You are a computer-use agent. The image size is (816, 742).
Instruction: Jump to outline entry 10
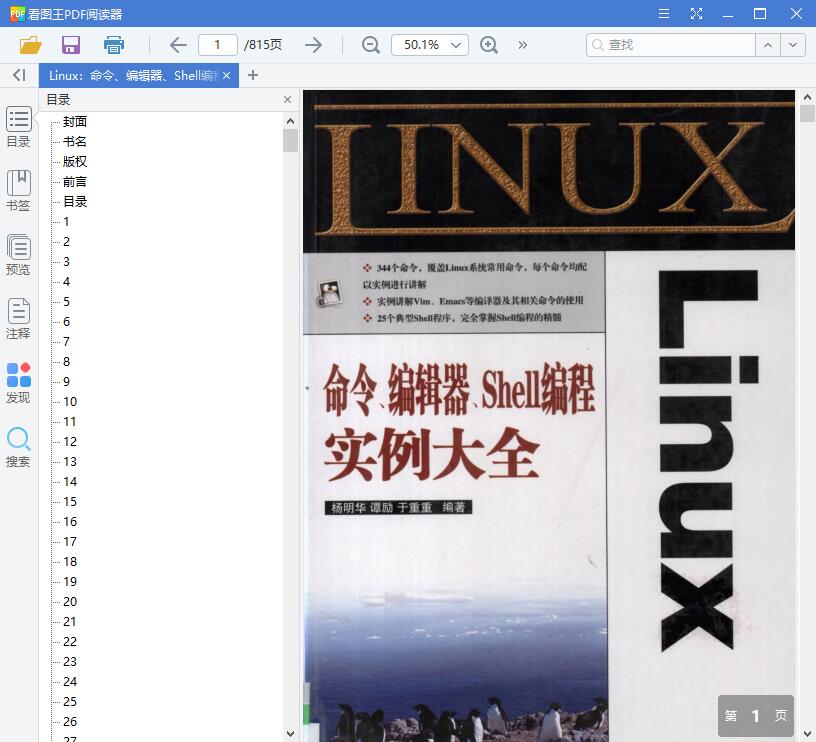(70, 402)
